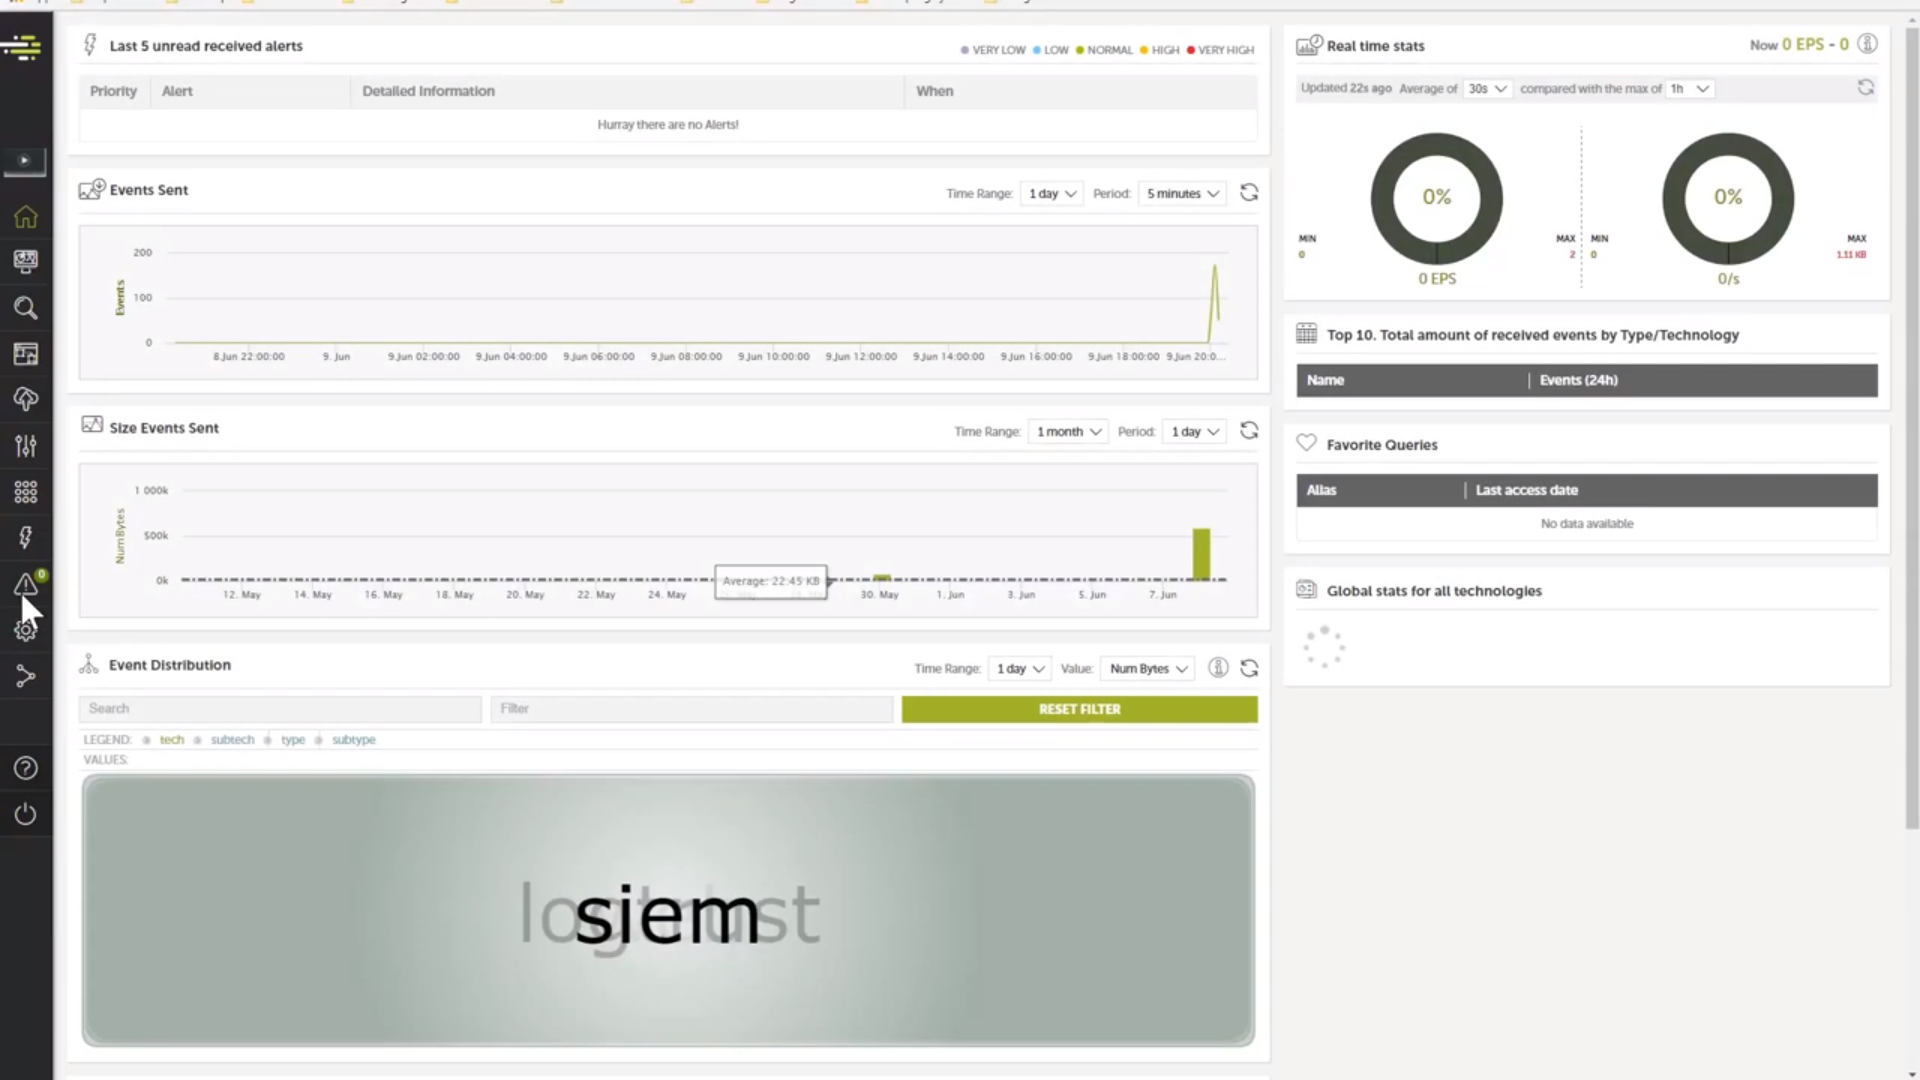Open the Event Distribution info icon
1920x1080 pixels.
(x=1217, y=668)
